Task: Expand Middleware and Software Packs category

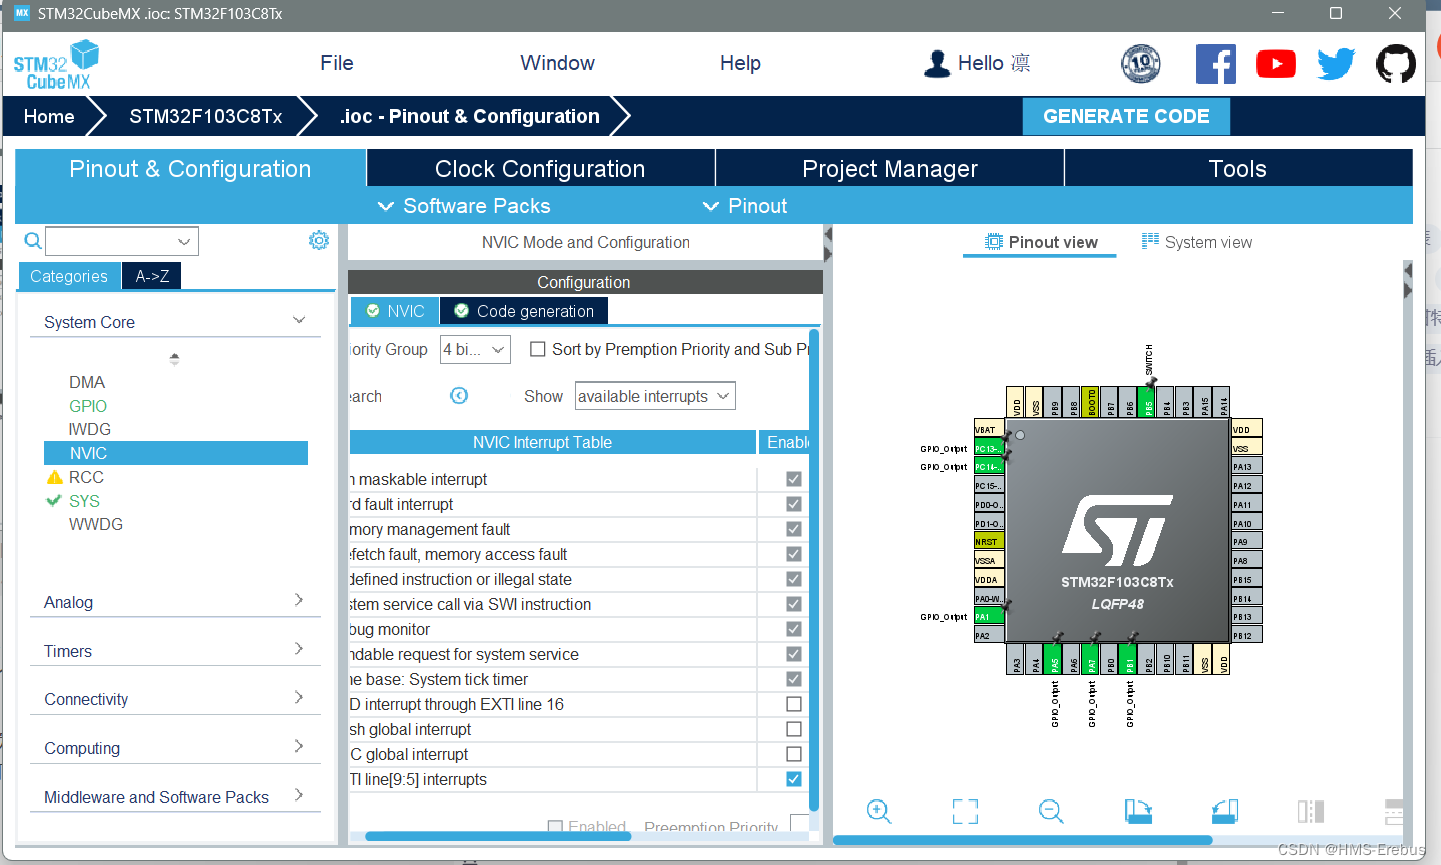Action: click(x=298, y=795)
